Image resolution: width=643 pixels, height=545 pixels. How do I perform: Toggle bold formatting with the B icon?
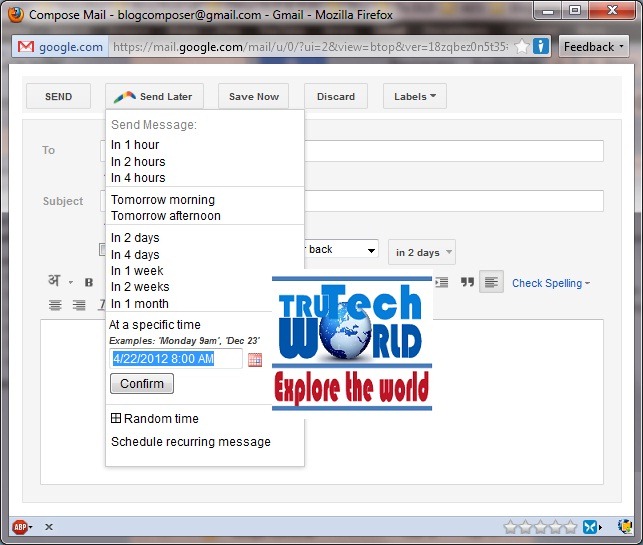89,283
